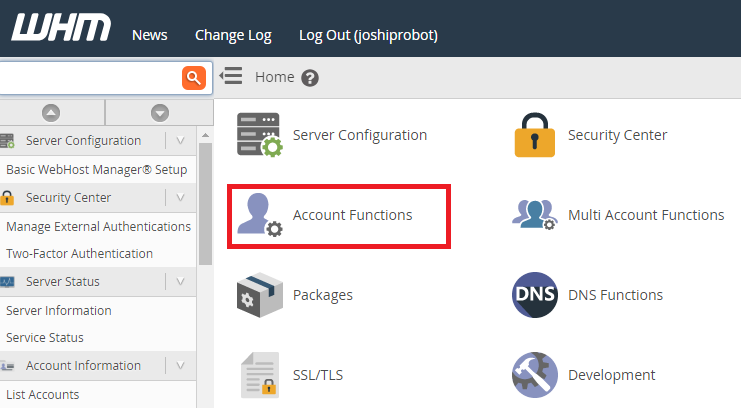Open the Development hammer and gear icon

tap(534, 375)
